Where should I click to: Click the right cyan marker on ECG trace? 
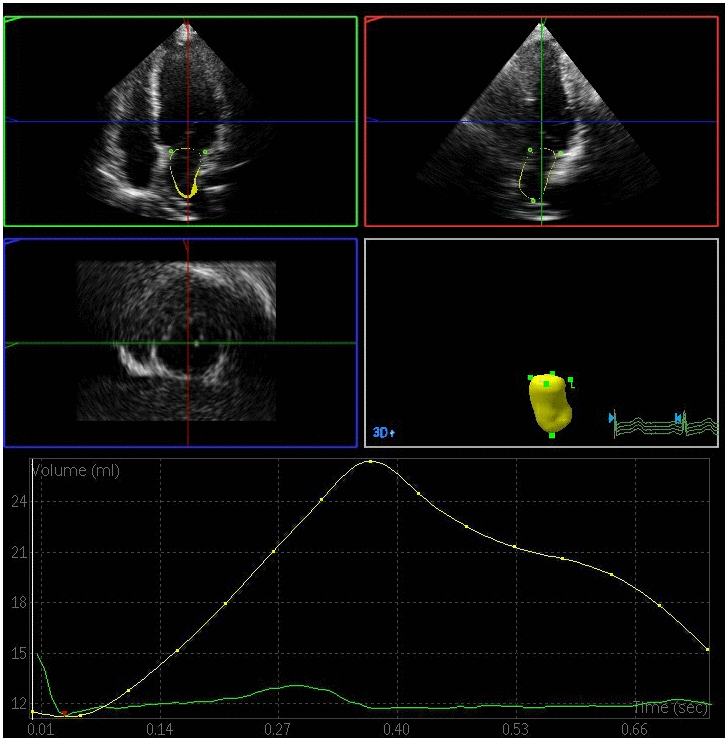[678, 418]
